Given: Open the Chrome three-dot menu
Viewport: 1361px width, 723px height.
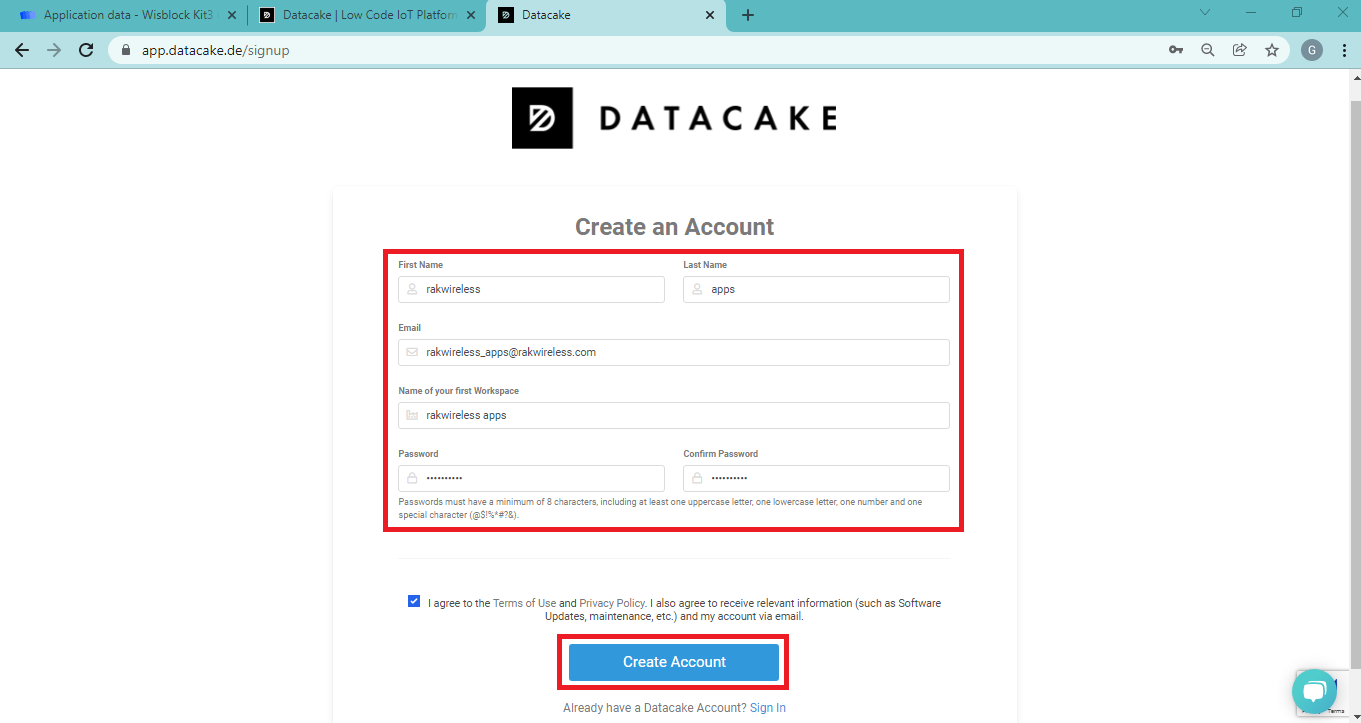Looking at the screenshot, I should (x=1345, y=50).
